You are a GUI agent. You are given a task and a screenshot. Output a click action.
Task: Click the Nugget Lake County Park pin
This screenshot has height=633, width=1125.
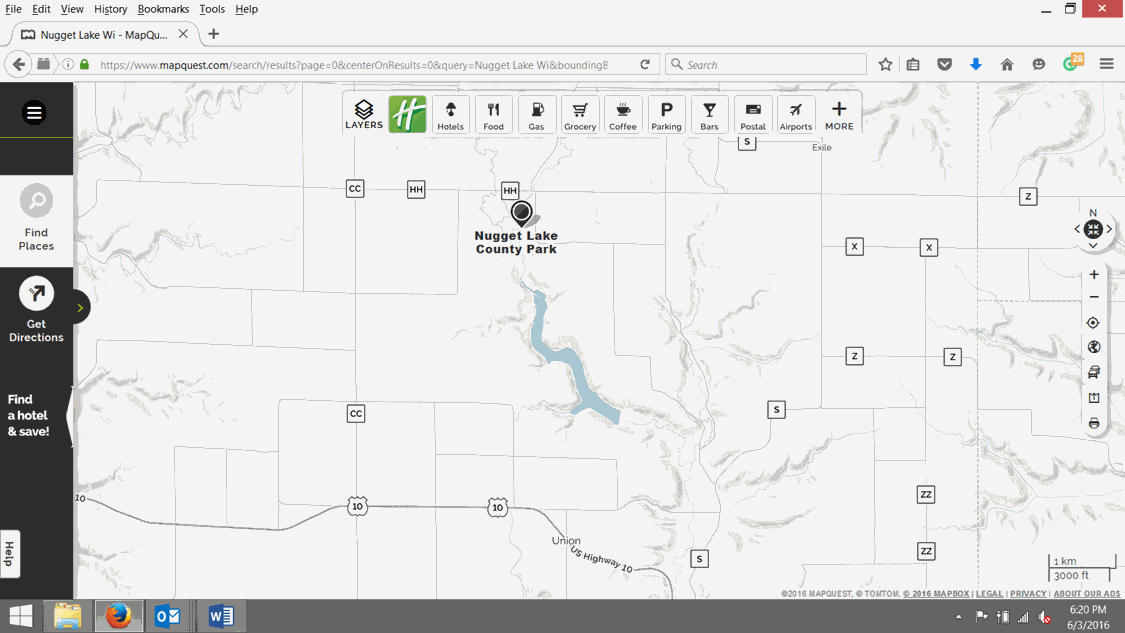(x=522, y=213)
